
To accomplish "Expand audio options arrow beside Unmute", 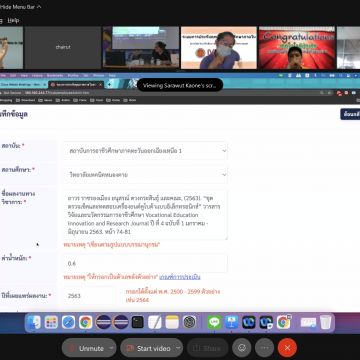I will (112, 348).
